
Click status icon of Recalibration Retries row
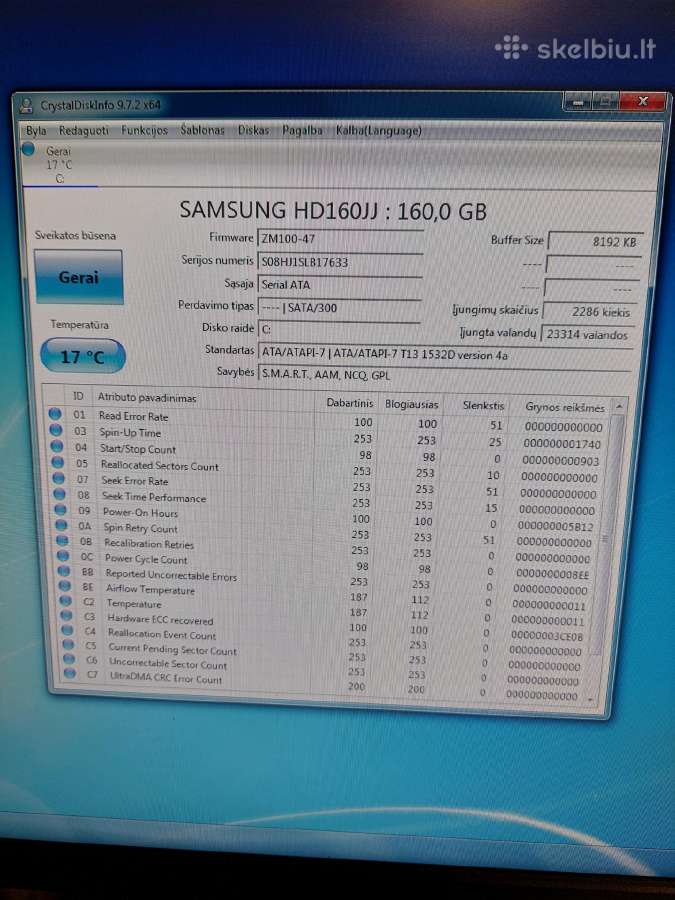click(x=62, y=540)
